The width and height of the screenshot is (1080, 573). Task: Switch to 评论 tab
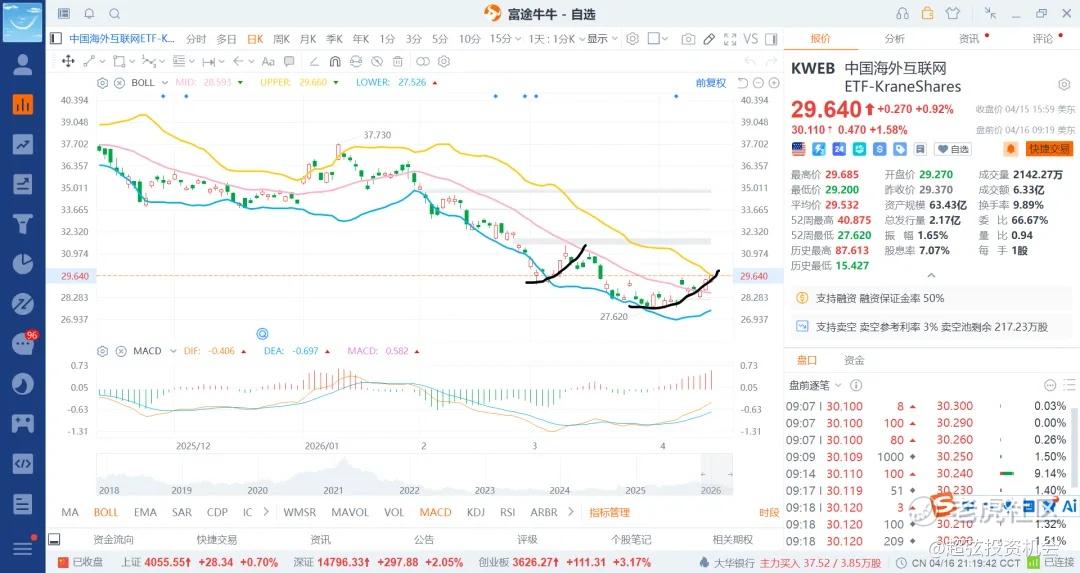[x=1043, y=39]
